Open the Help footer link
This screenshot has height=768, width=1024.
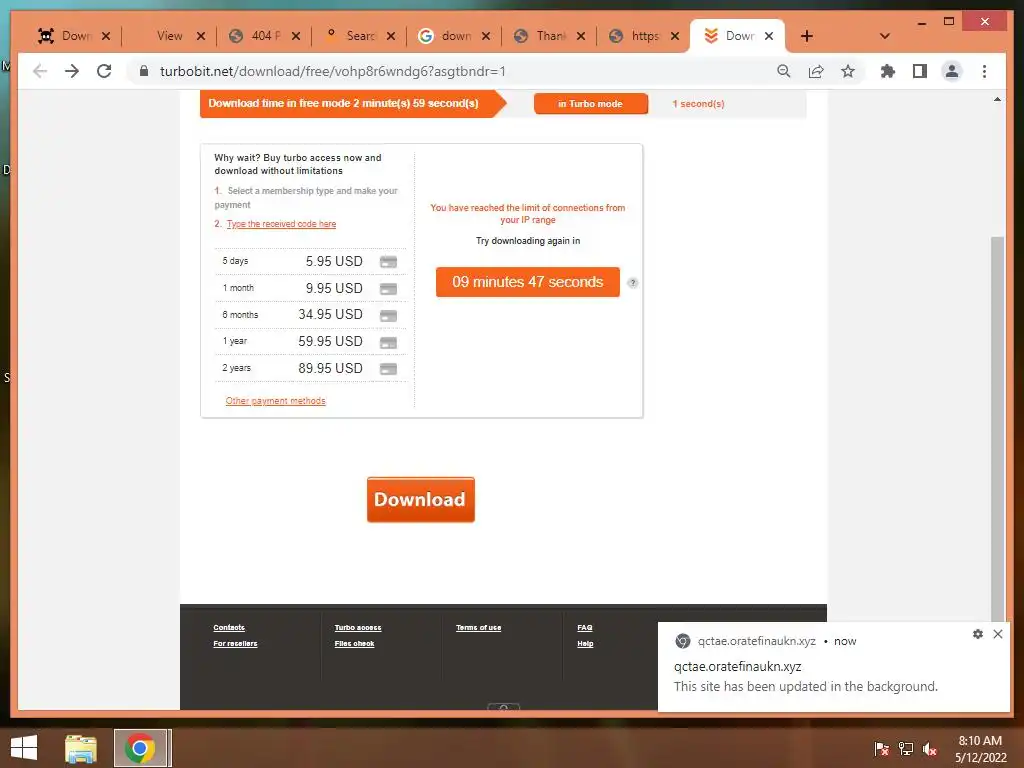pyautogui.click(x=585, y=644)
